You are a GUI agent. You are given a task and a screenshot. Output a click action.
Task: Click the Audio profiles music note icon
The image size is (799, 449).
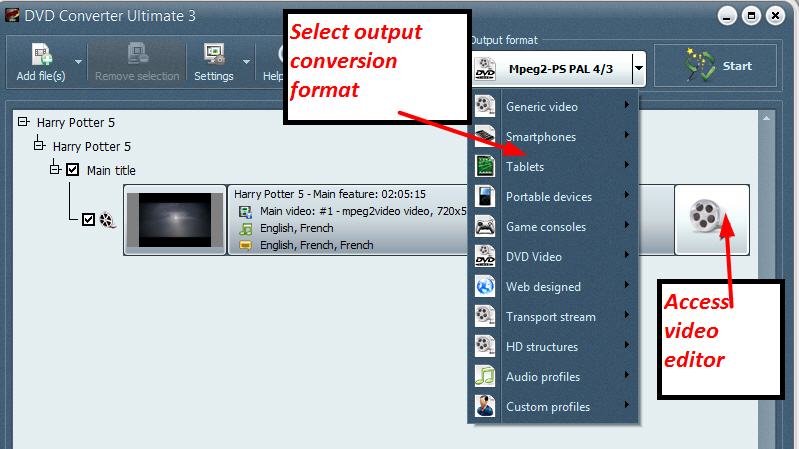pos(485,377)
